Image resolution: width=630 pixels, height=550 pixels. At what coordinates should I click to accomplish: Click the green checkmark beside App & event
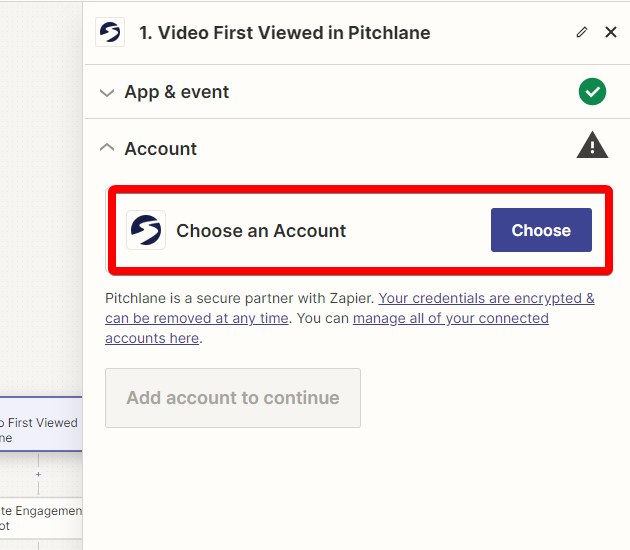click(592, 92)
